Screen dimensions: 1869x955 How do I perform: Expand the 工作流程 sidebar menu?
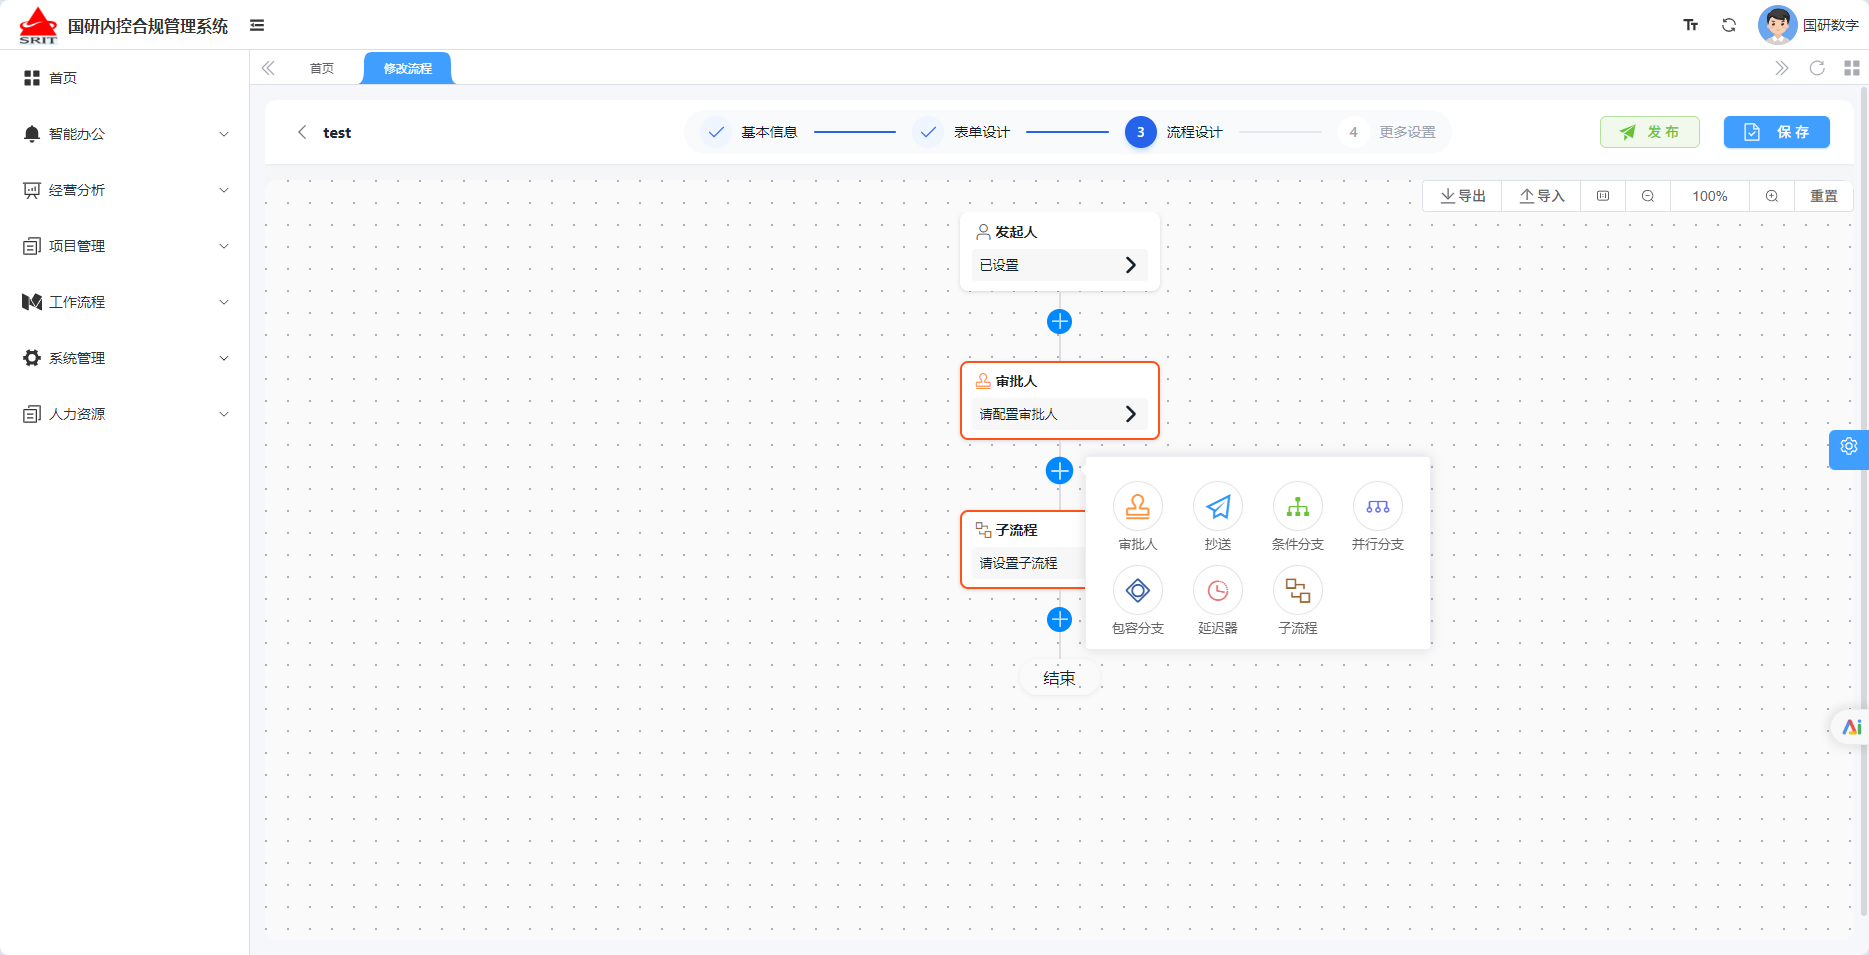click(125, 302)
